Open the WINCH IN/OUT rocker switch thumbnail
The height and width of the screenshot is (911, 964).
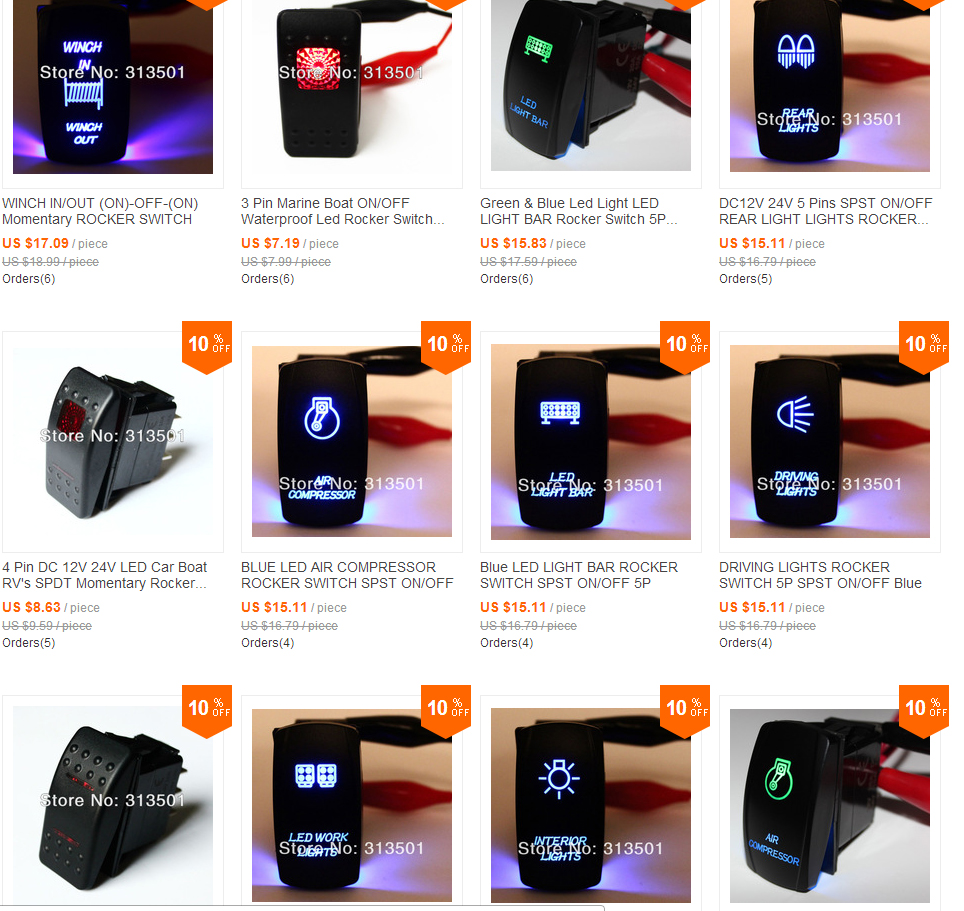(113, 87)
